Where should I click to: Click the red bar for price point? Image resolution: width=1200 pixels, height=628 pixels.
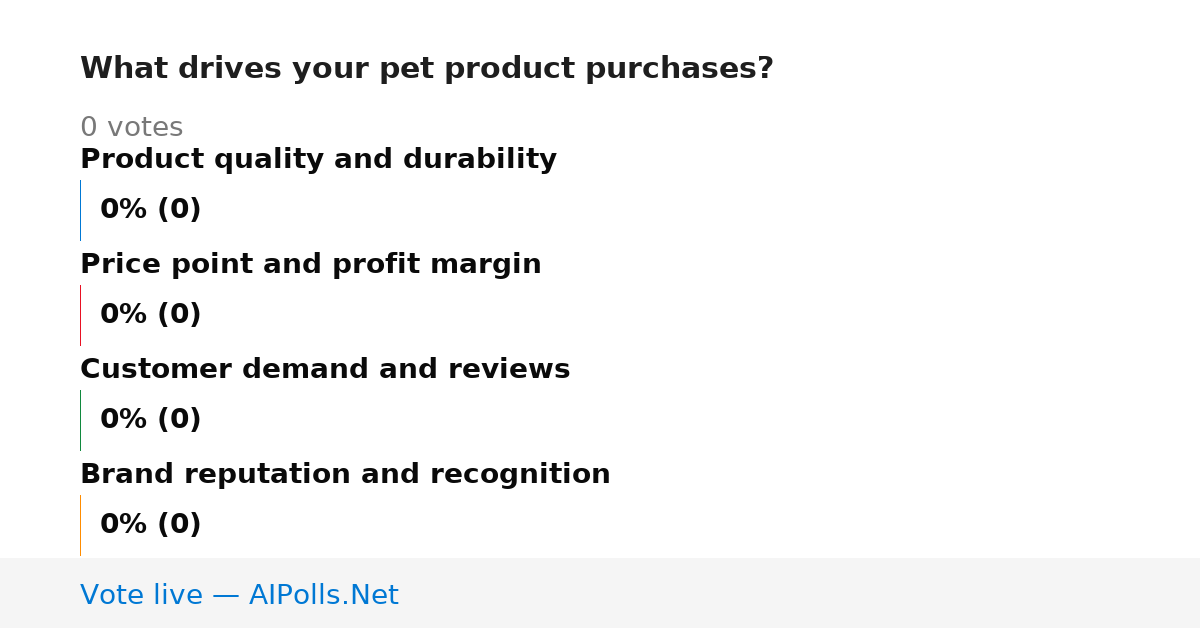(x=80, y=315)
